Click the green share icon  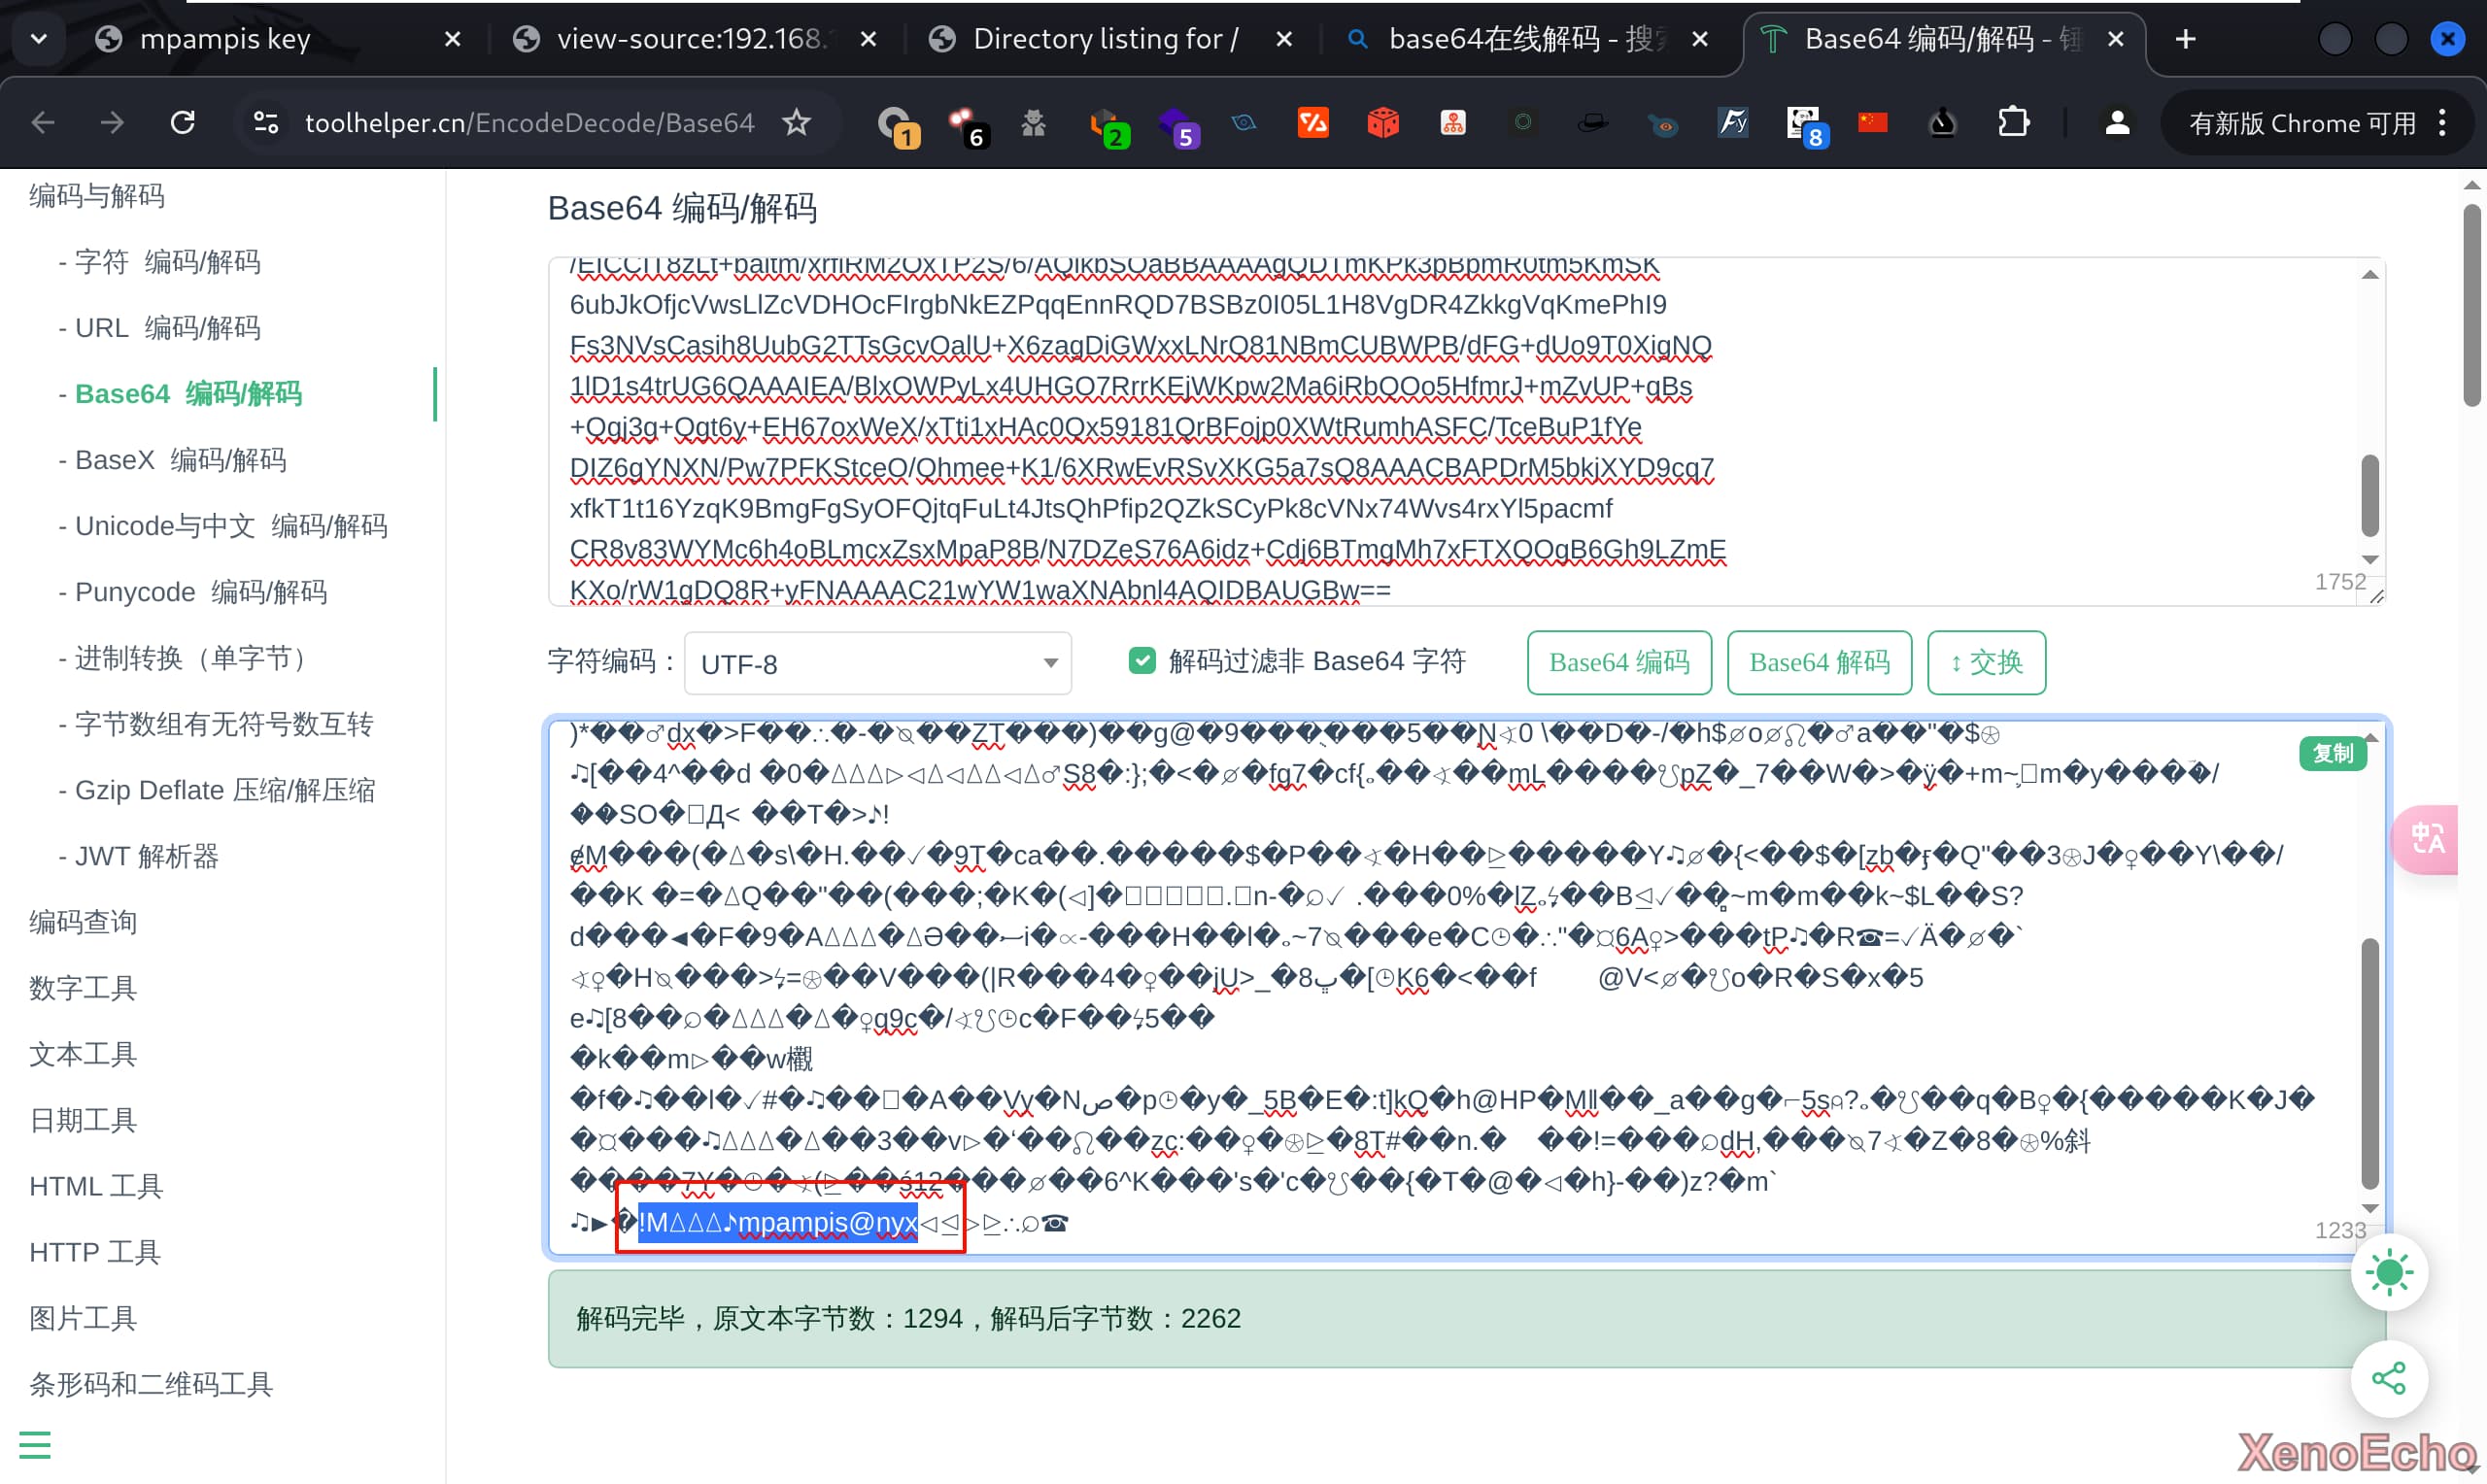point(2389,1378)
